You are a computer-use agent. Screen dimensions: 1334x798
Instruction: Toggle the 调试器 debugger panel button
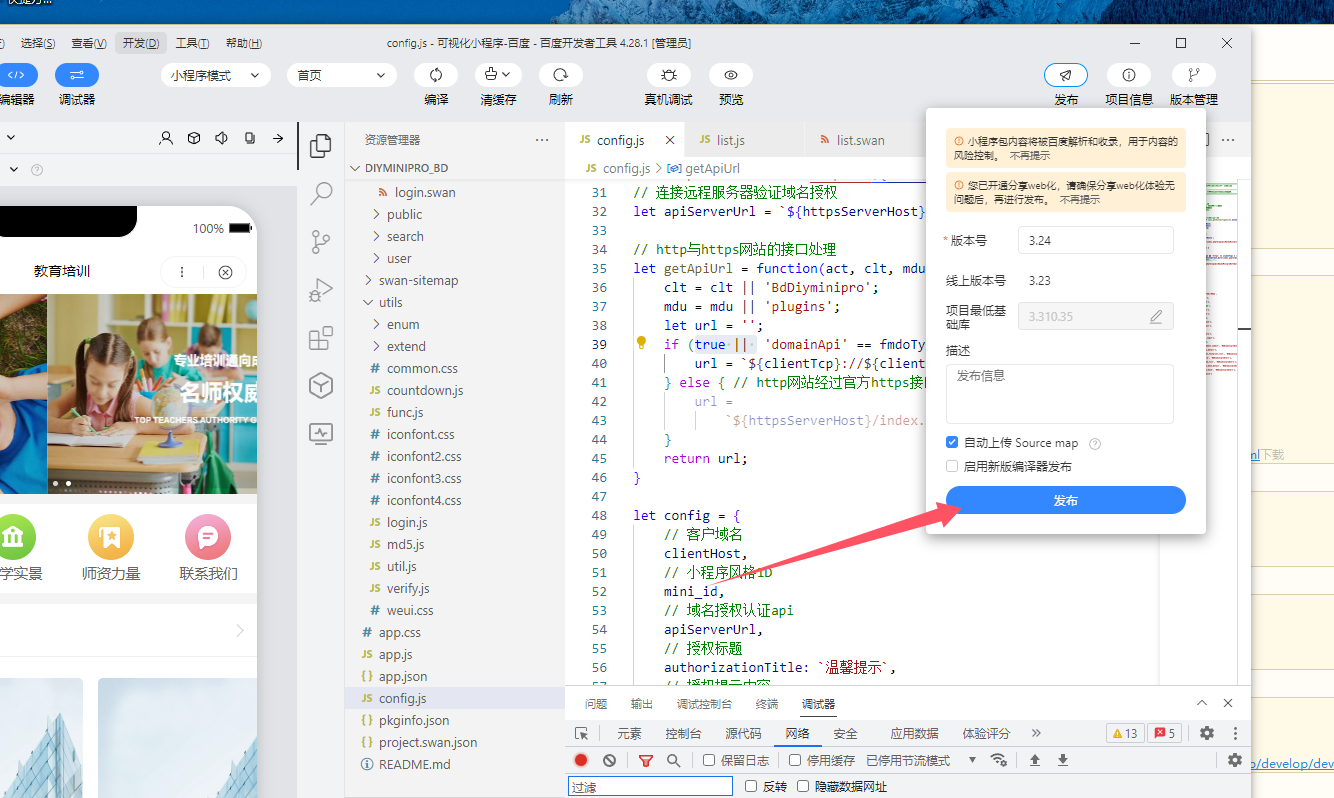coord(77,75)
